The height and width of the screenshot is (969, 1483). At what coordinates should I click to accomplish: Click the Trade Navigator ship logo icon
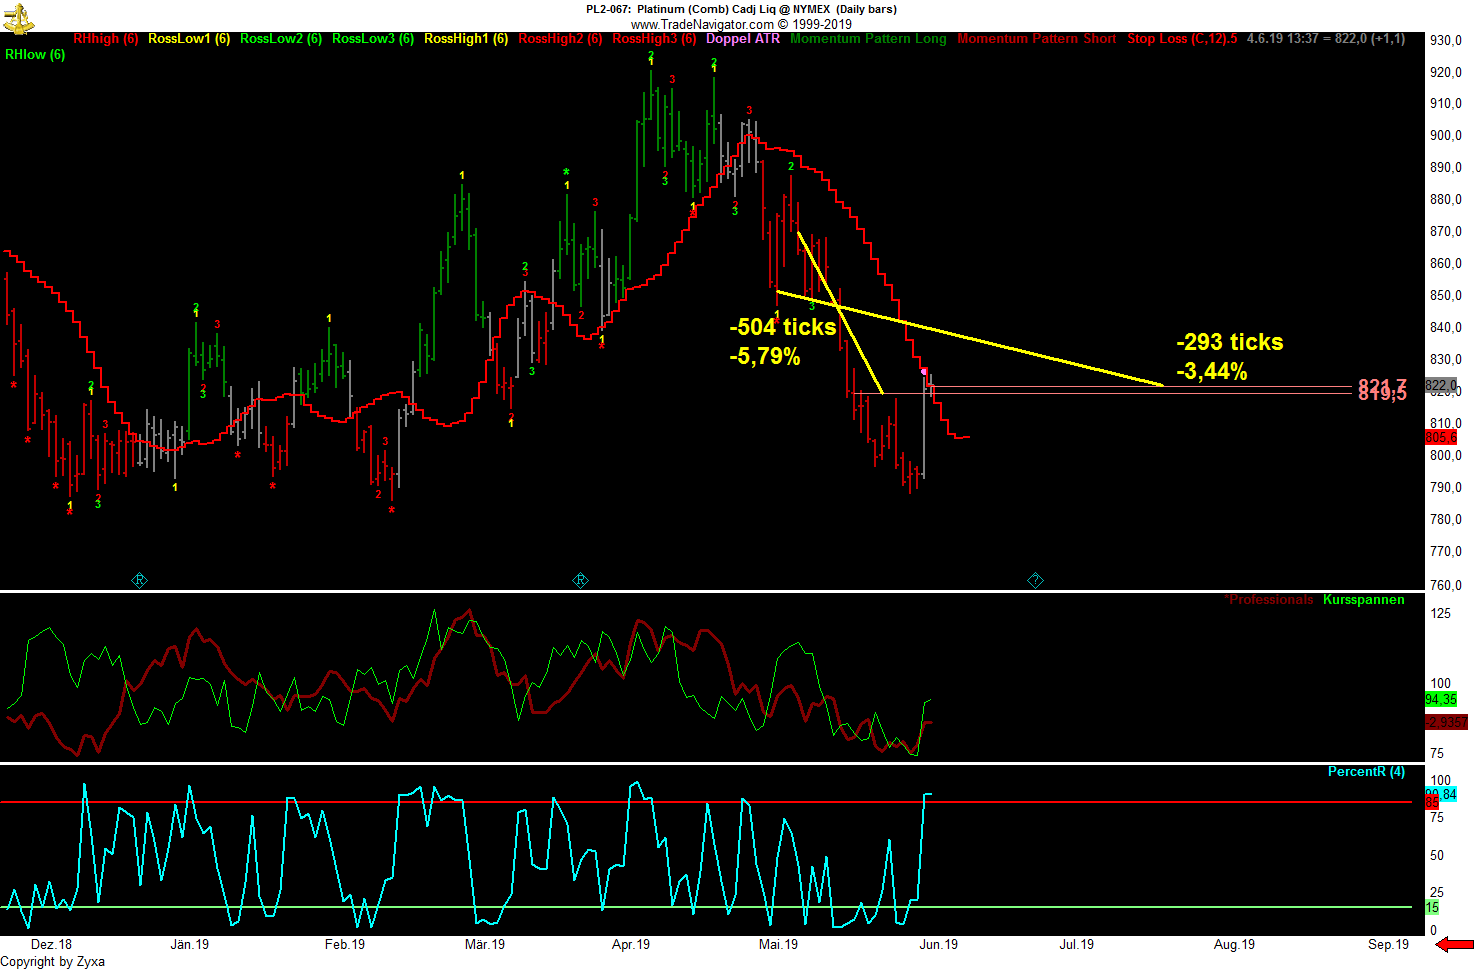(x=19, y=17)
